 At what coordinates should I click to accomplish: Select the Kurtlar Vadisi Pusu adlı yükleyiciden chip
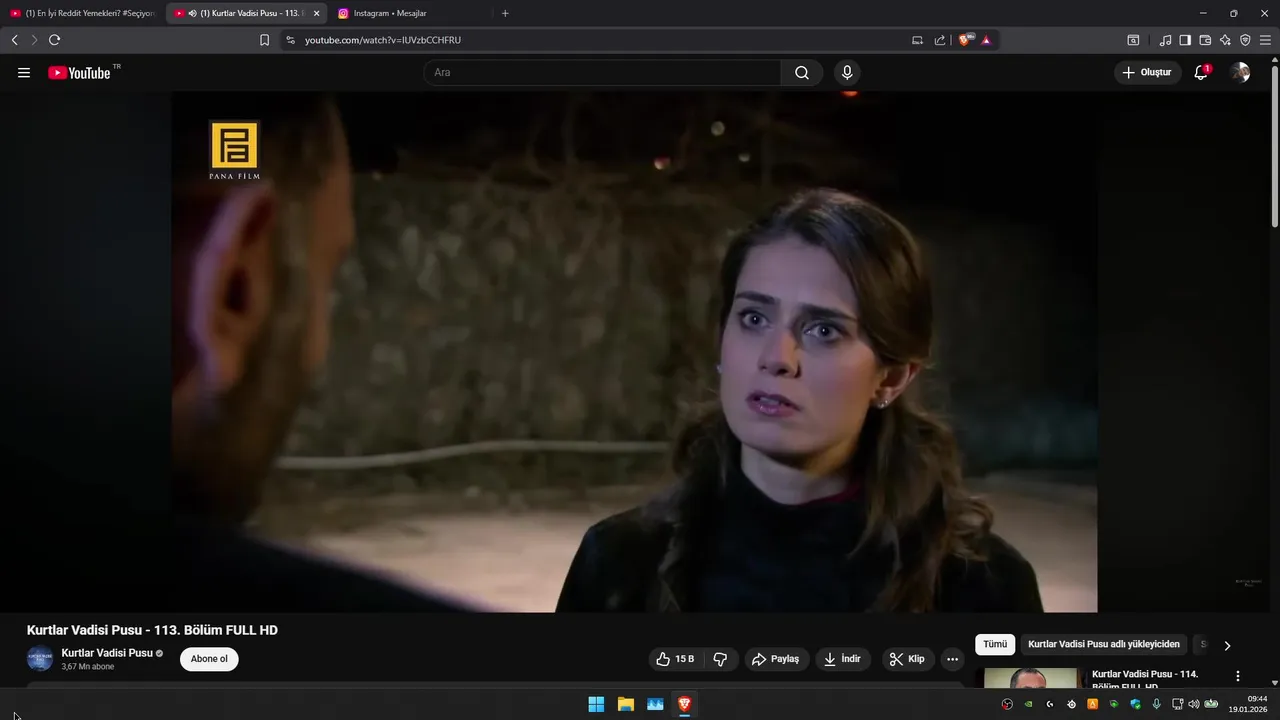pyautogui.click(x=1104, y=645)
